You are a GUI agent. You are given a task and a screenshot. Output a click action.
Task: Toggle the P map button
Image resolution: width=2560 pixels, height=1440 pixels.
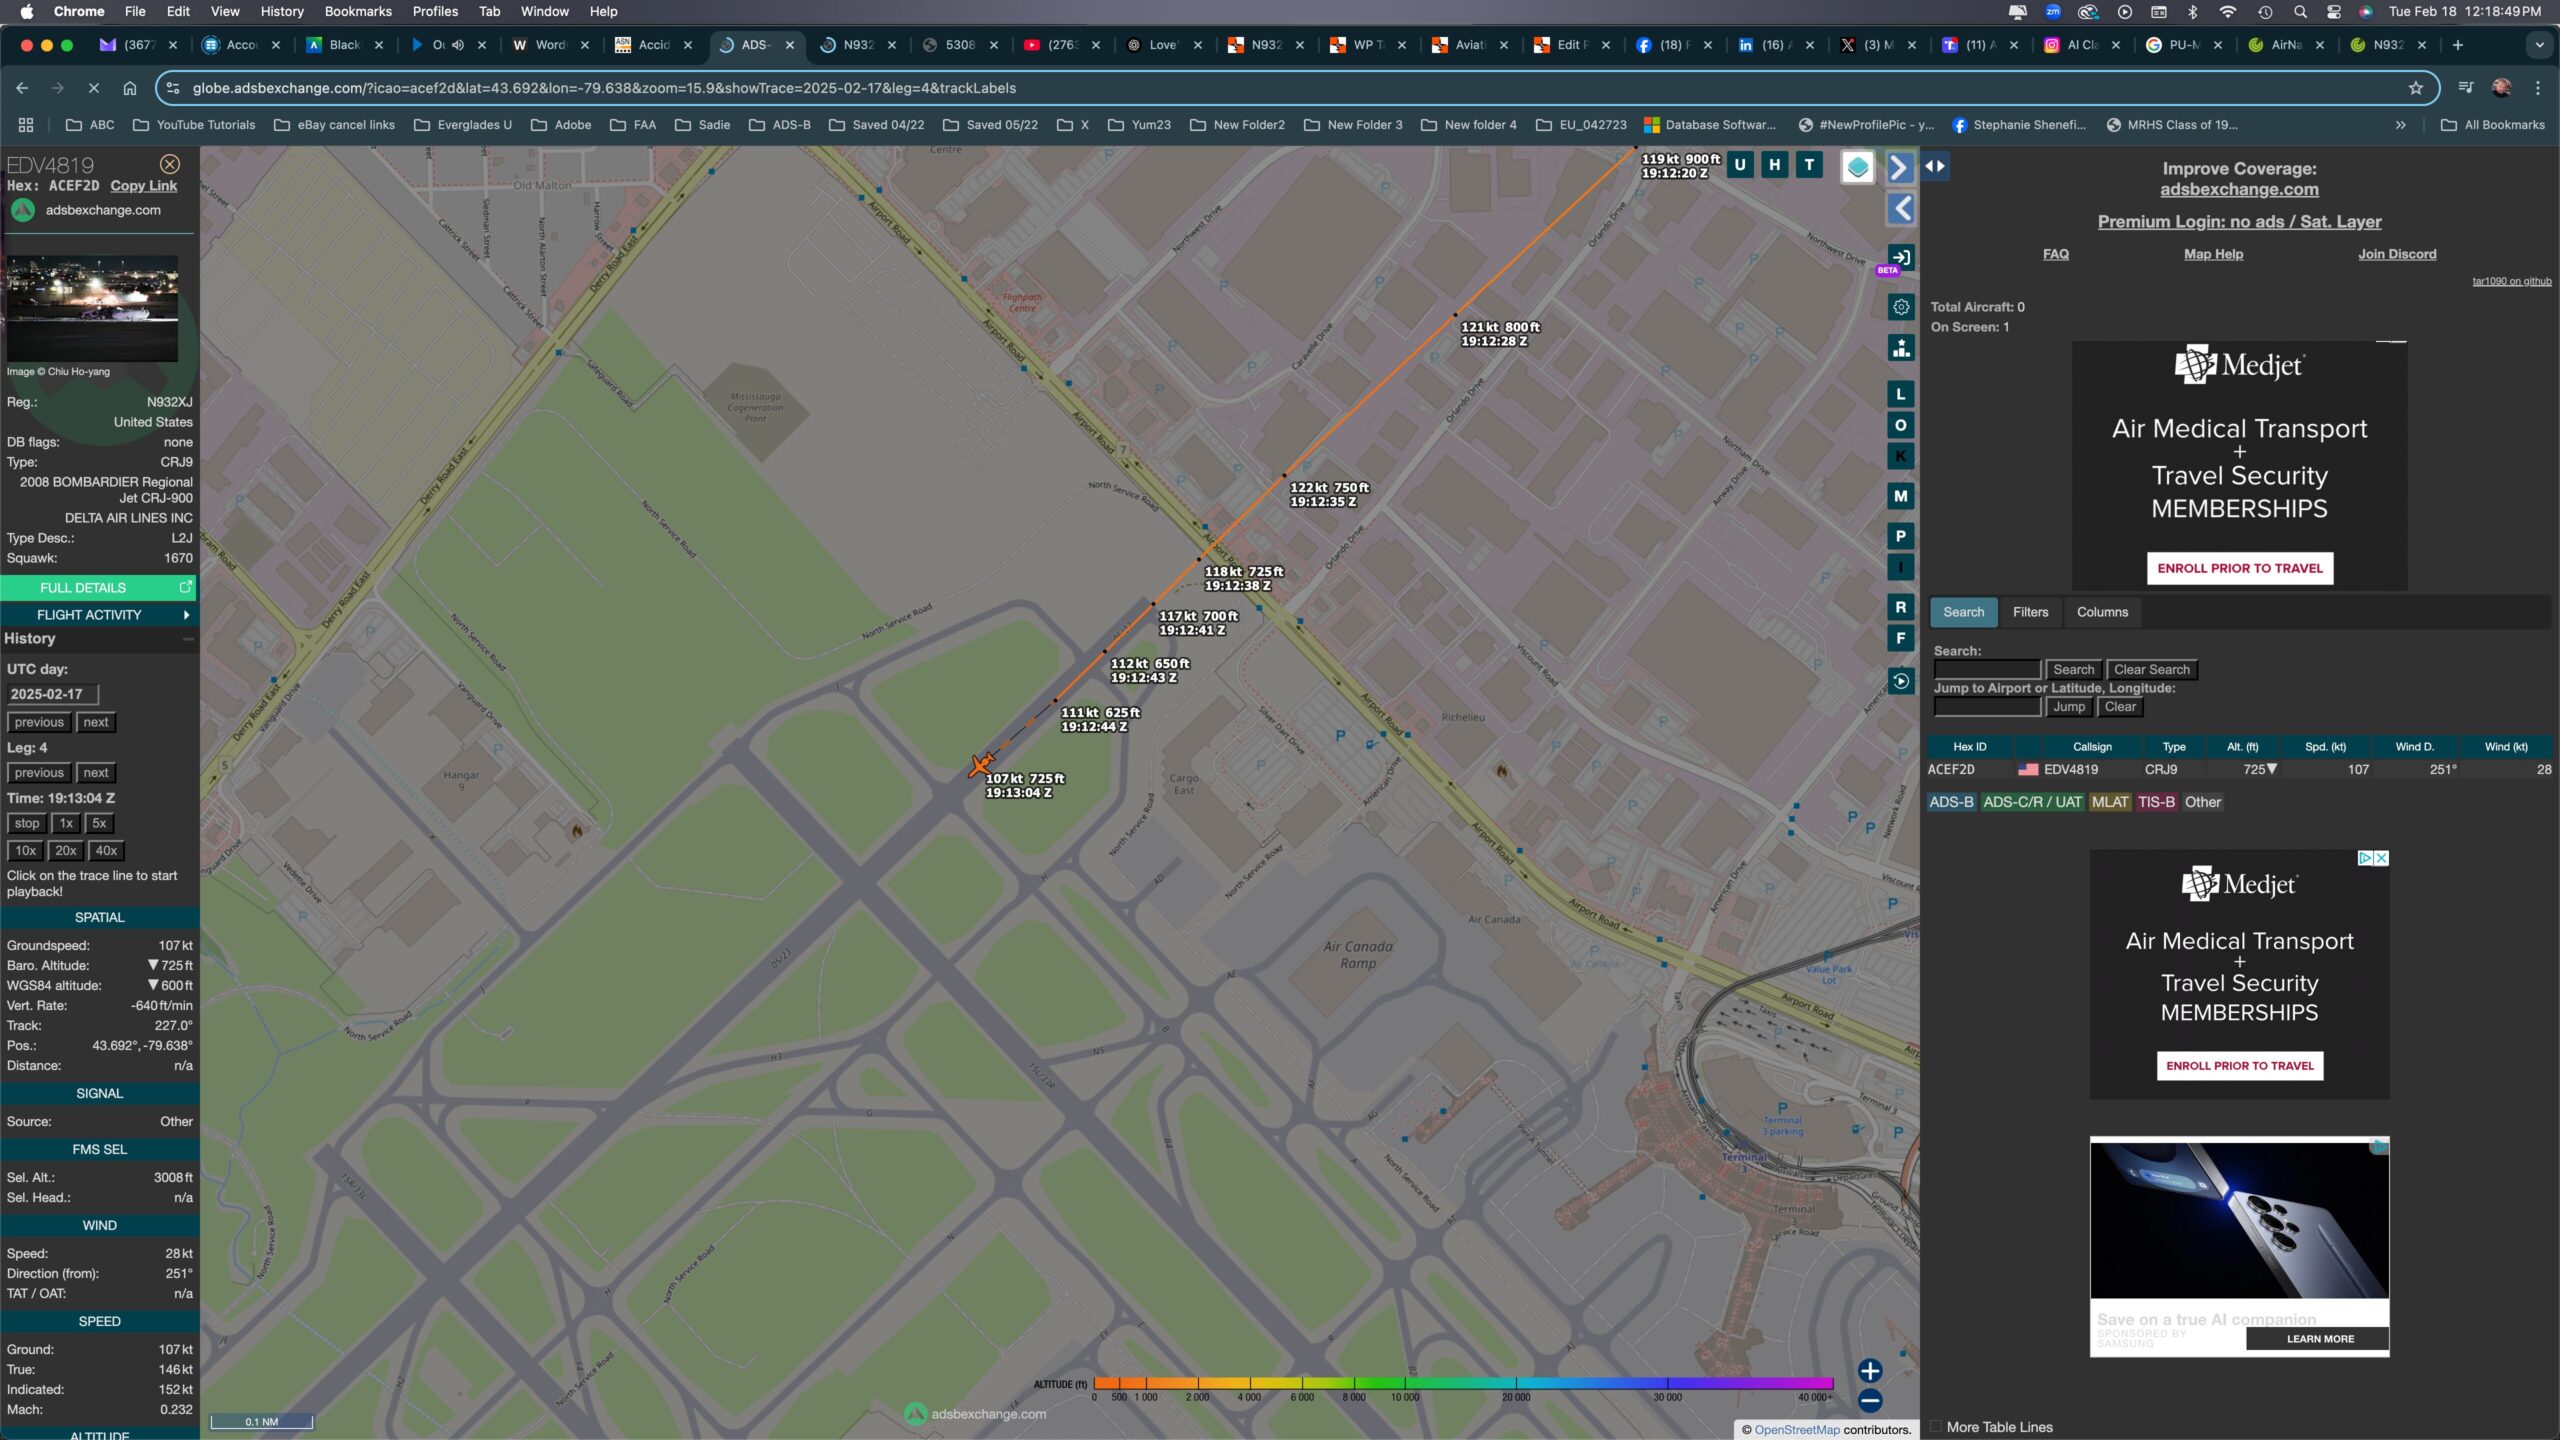[x=1901, y=536]
